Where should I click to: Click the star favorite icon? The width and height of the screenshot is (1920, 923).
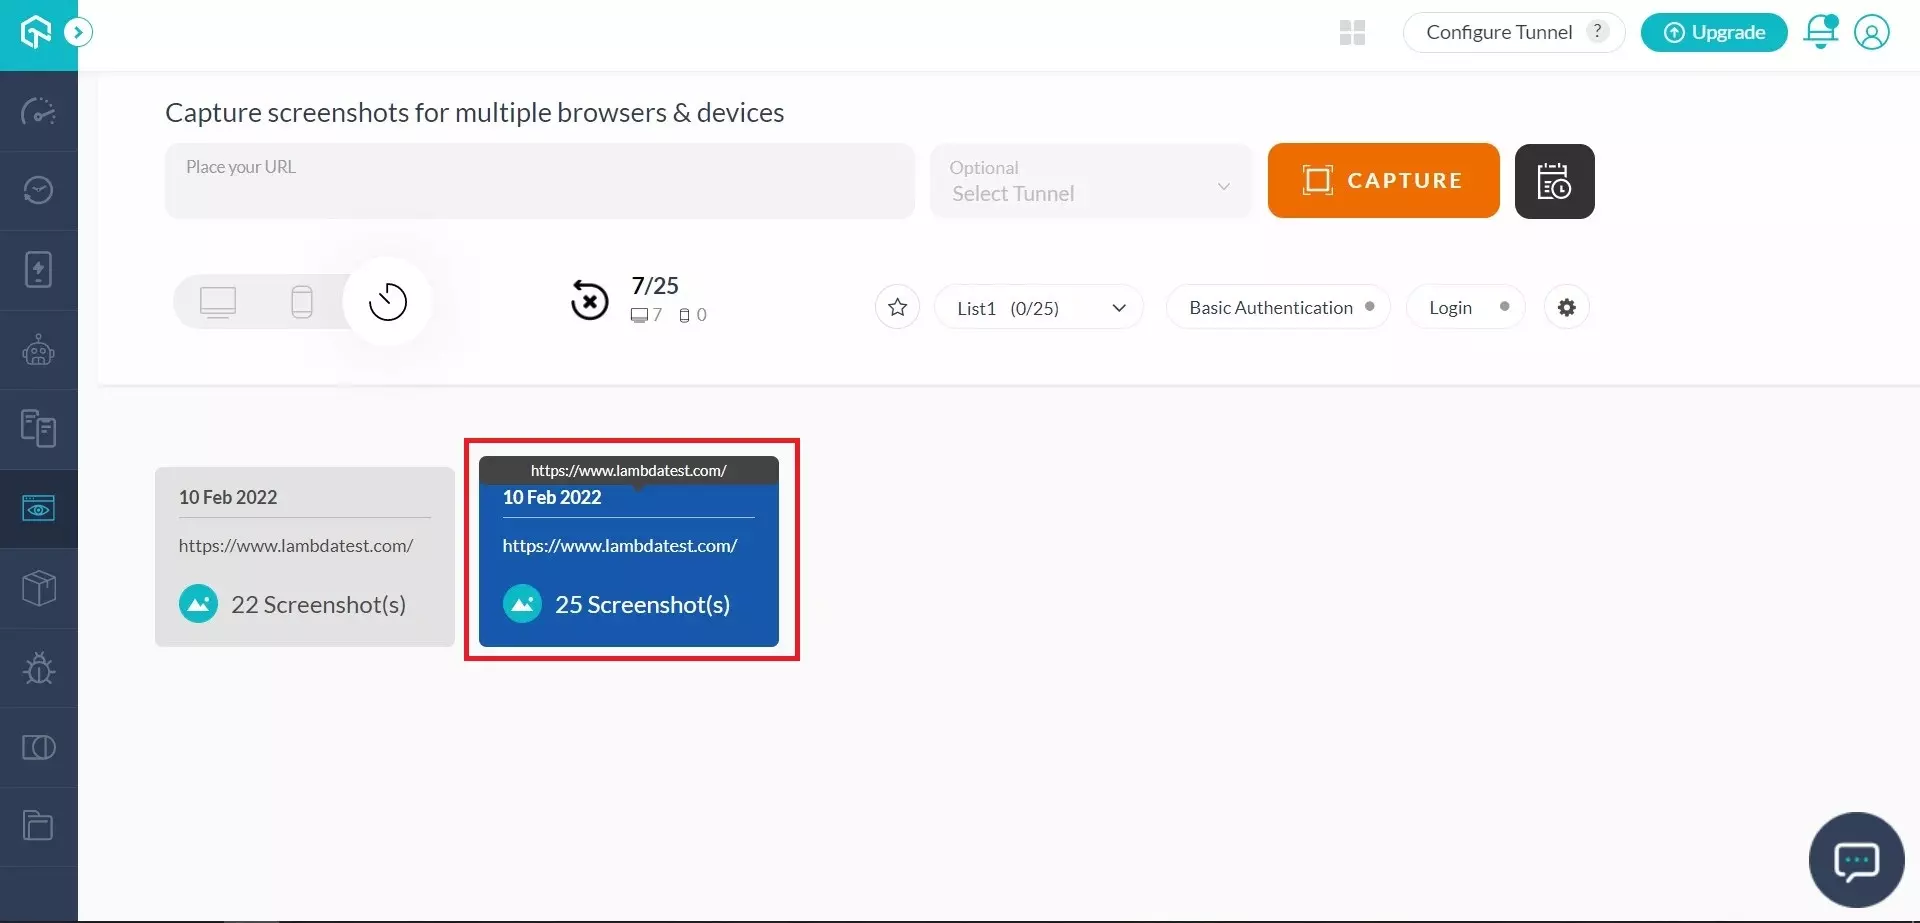pos(897,307)
